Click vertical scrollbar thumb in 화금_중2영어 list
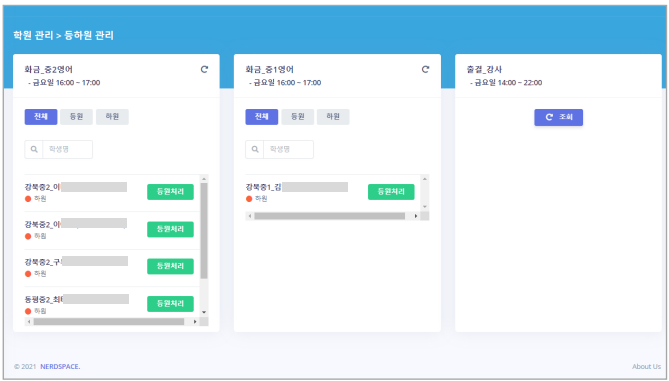This screenshot has height=381, width=669. tap(204, 231)
